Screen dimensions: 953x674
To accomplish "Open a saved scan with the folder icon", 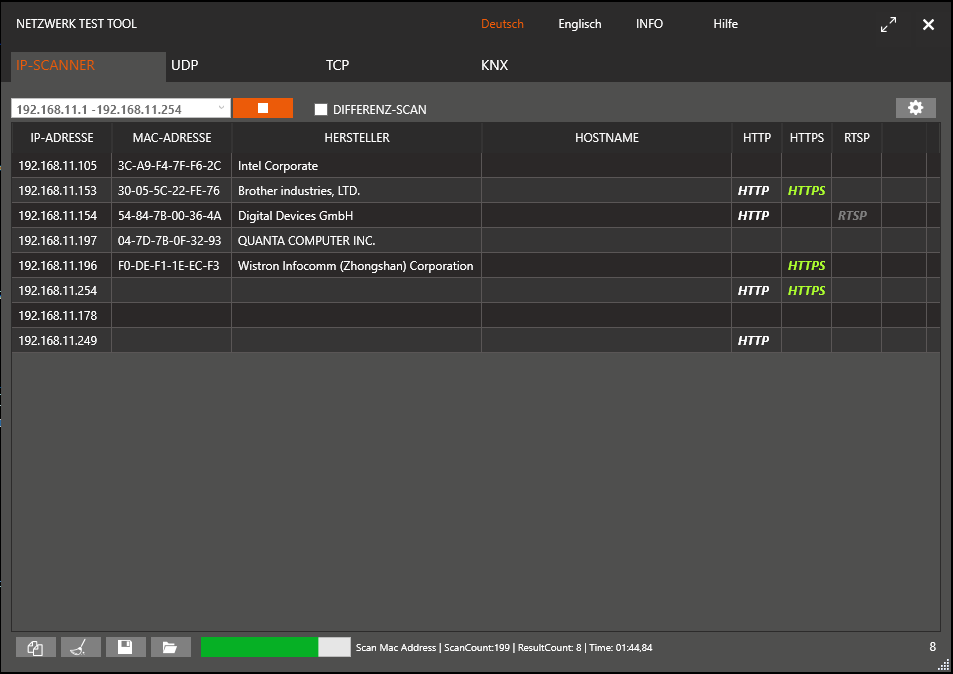I will click(170, 648).
